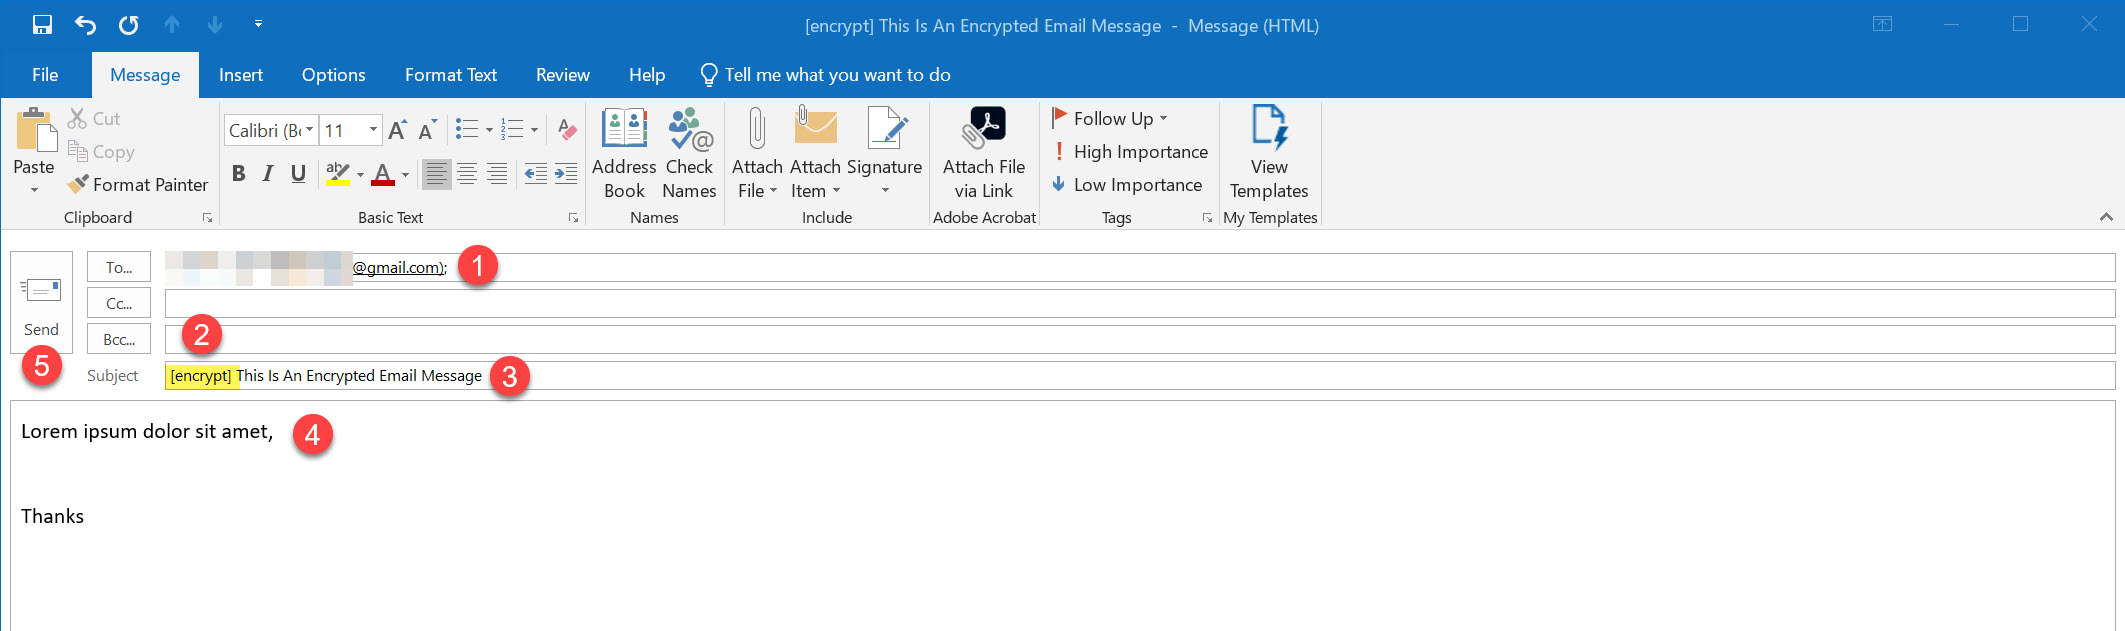This screenshot has height=631, width=2125.
Task: Open the Options ribbon tab
Action: click(333, 75)
